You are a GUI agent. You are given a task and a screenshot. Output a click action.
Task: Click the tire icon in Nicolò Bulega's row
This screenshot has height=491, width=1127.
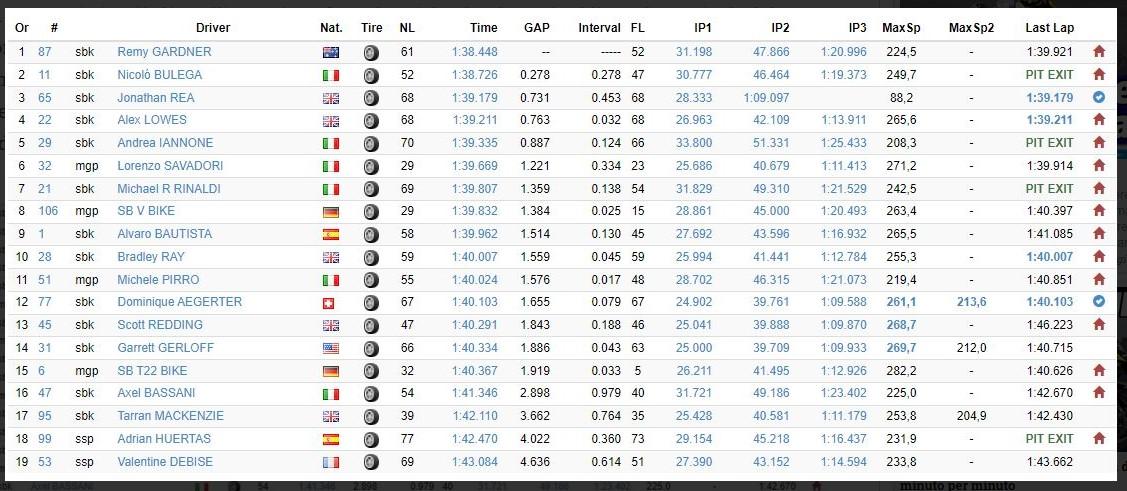371,75
